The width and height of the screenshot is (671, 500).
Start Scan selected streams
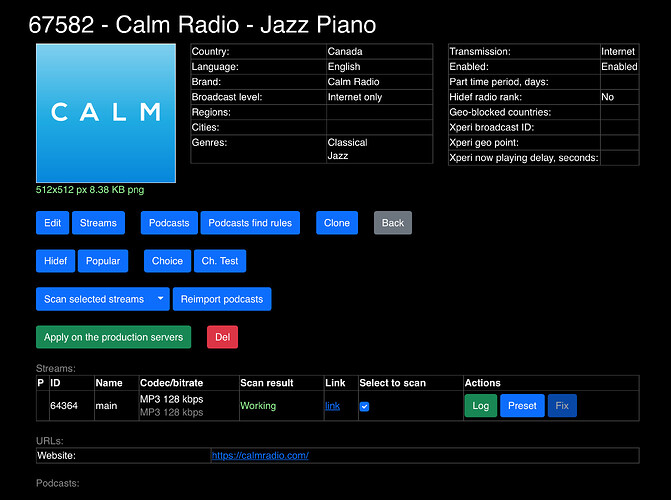click(94, 299)
